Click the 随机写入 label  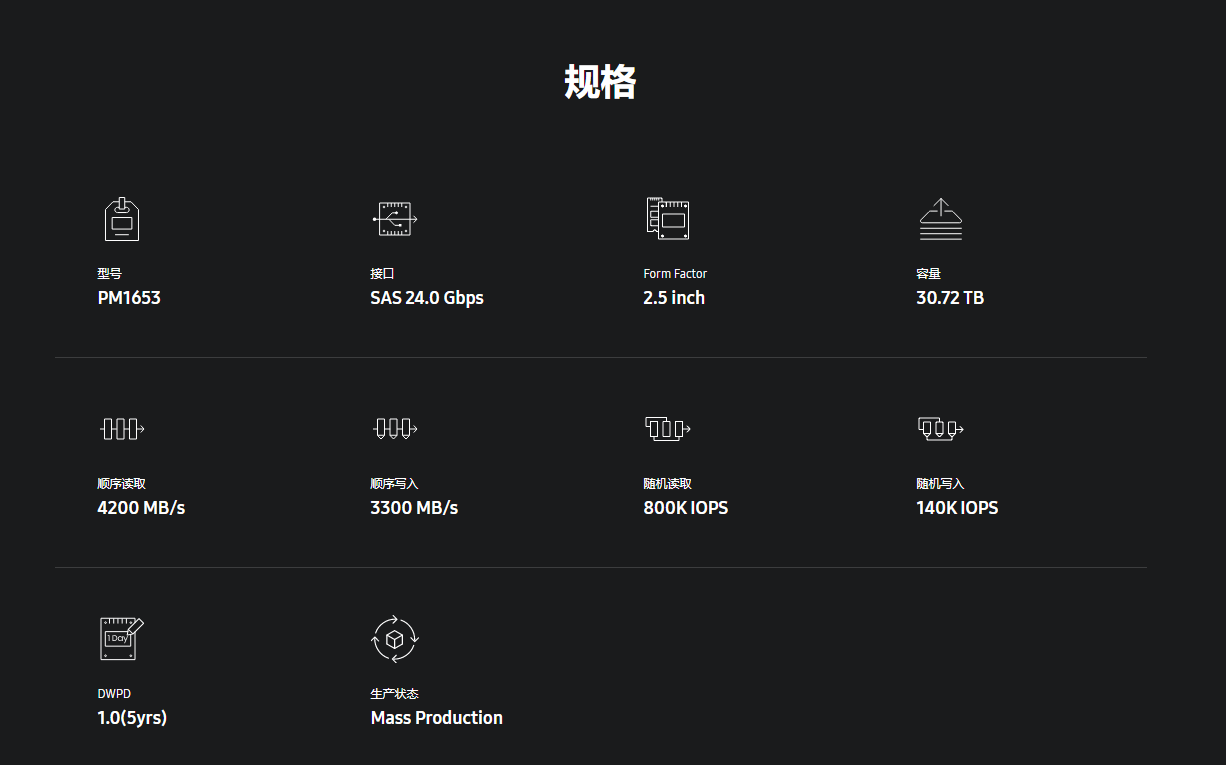coord(940,483)
